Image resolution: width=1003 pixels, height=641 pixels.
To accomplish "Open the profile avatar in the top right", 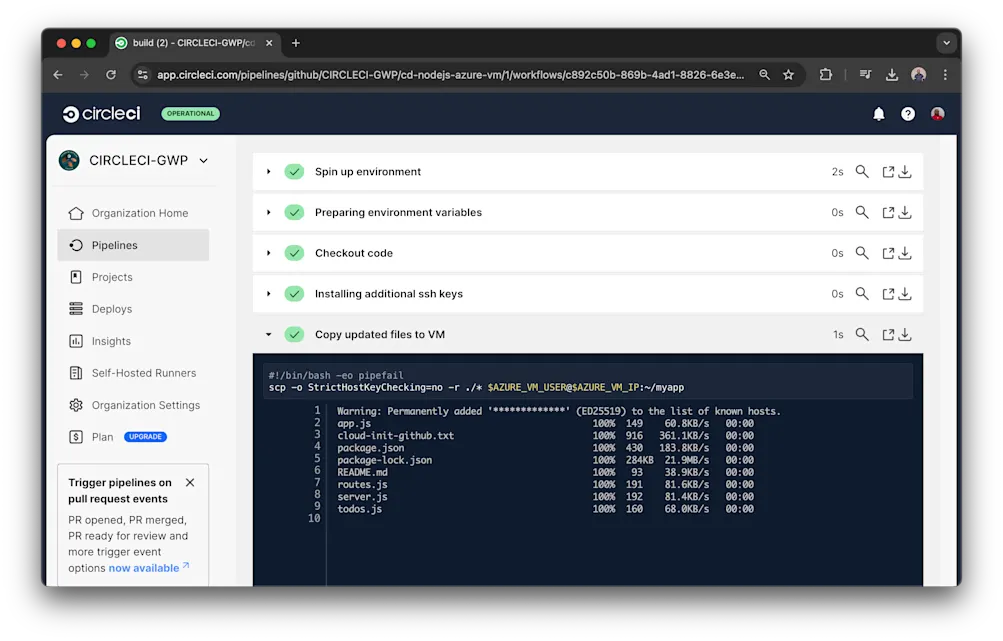I will [x=936, y=113].
